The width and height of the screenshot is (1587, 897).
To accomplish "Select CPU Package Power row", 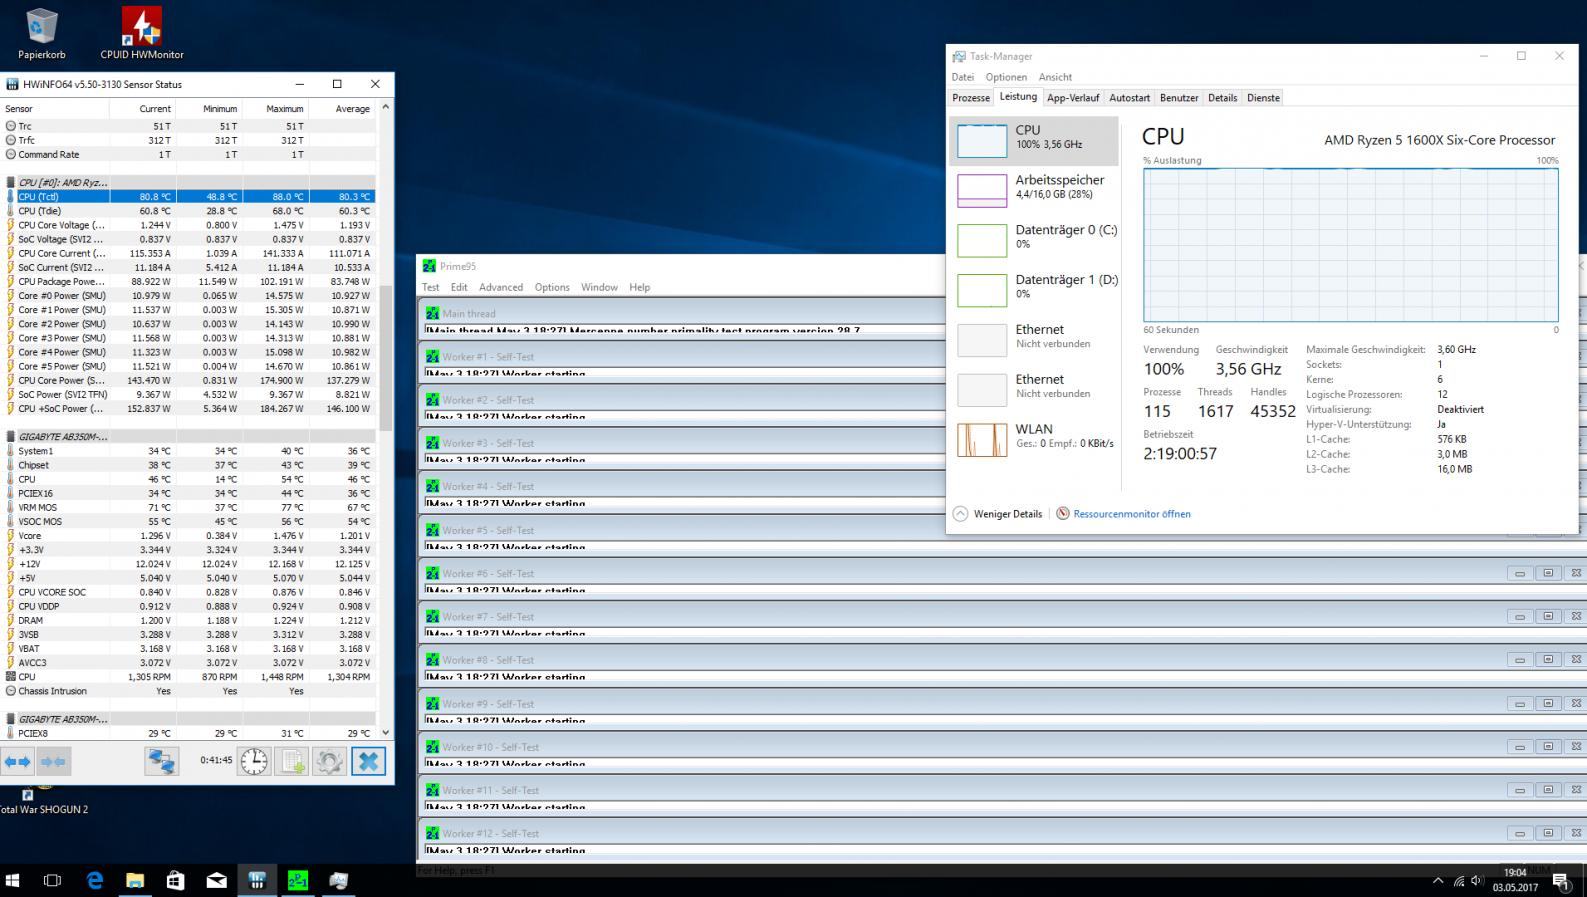I will tap(190, 281).
